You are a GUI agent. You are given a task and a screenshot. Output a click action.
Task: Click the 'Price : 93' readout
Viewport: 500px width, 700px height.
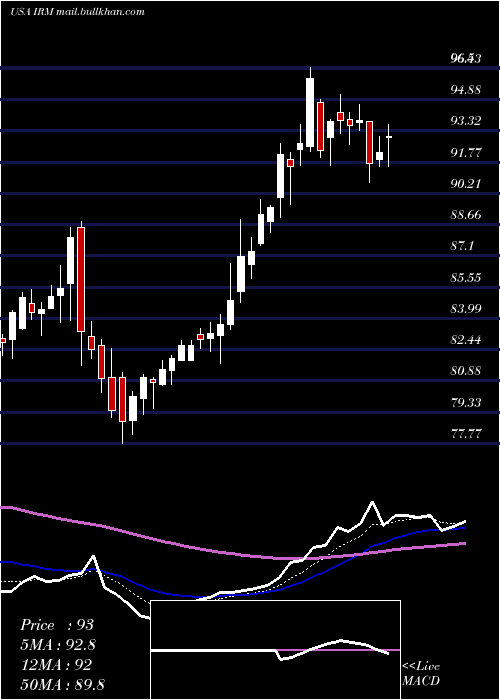[57, 625]
